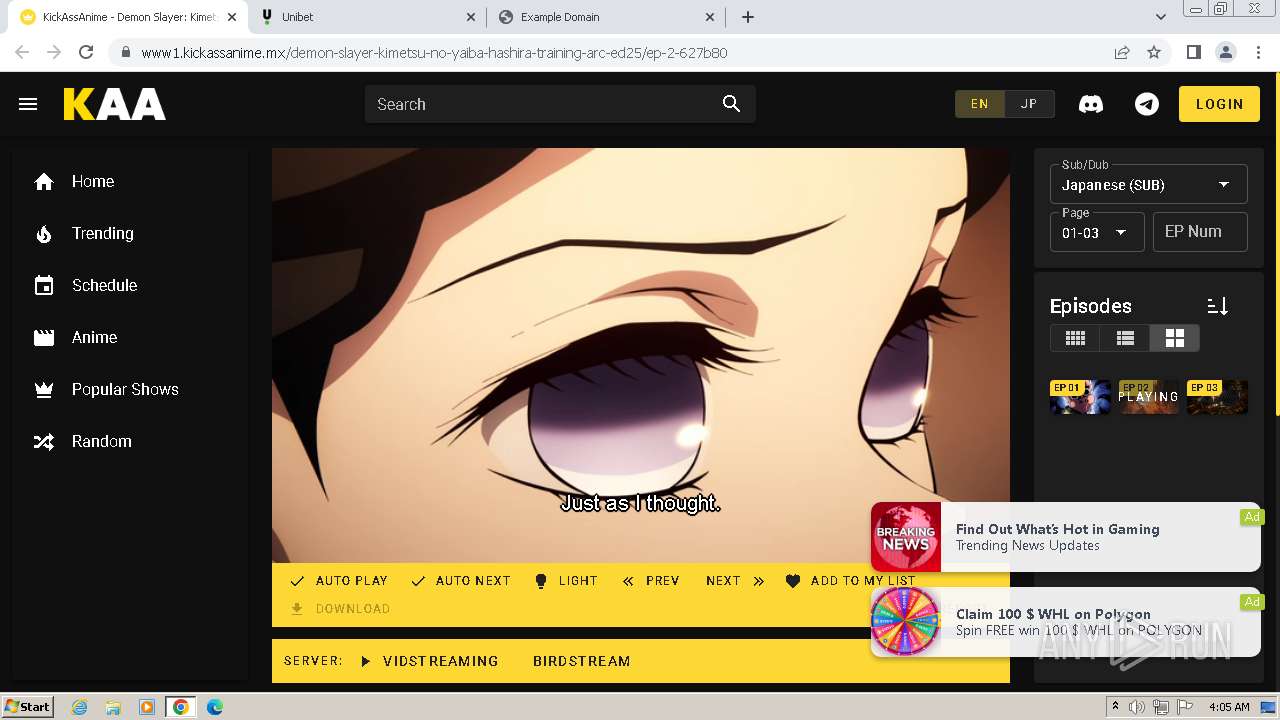Open the Sub/Dub Japanese (SUB) dropdown
The width and height of the screenshot is (1280, 720).
pos(1148,184)
